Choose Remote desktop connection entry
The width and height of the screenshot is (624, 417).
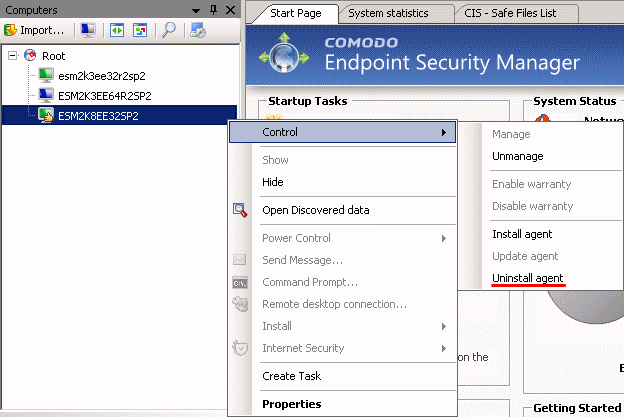334,304
